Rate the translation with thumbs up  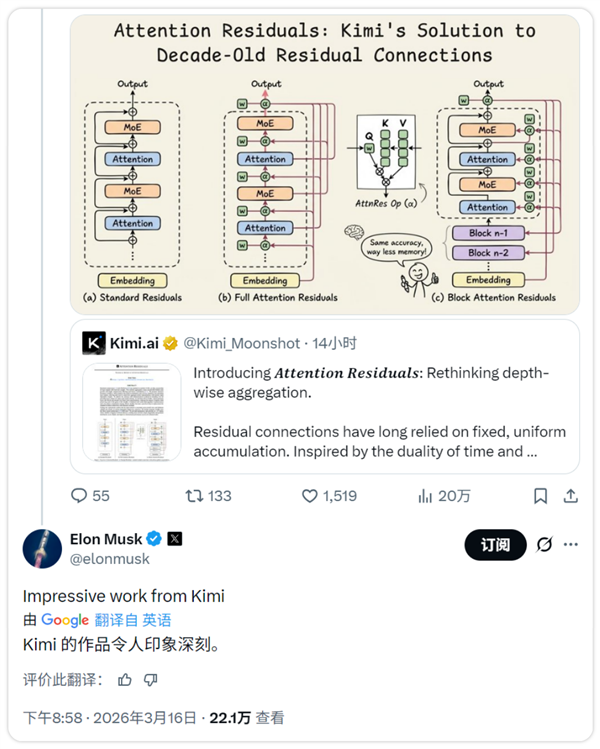pos(125,679)
